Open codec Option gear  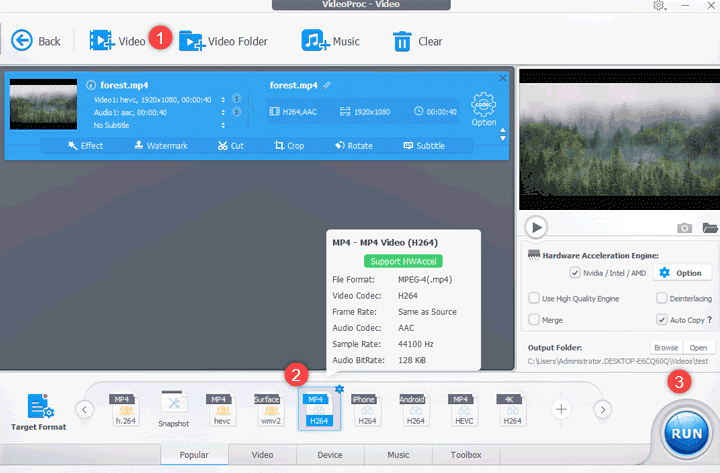(x=484, y=109)
